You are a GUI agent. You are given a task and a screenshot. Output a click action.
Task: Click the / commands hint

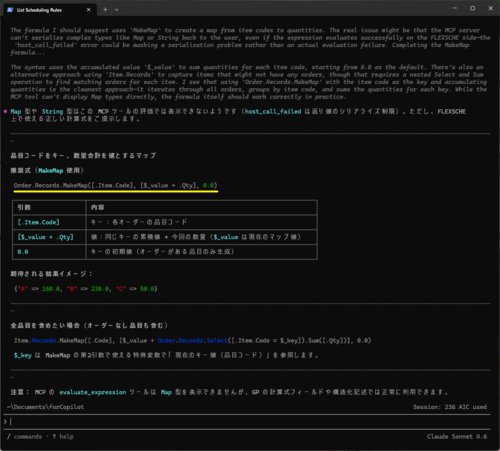pyautogui.click(x=25, y=437)
